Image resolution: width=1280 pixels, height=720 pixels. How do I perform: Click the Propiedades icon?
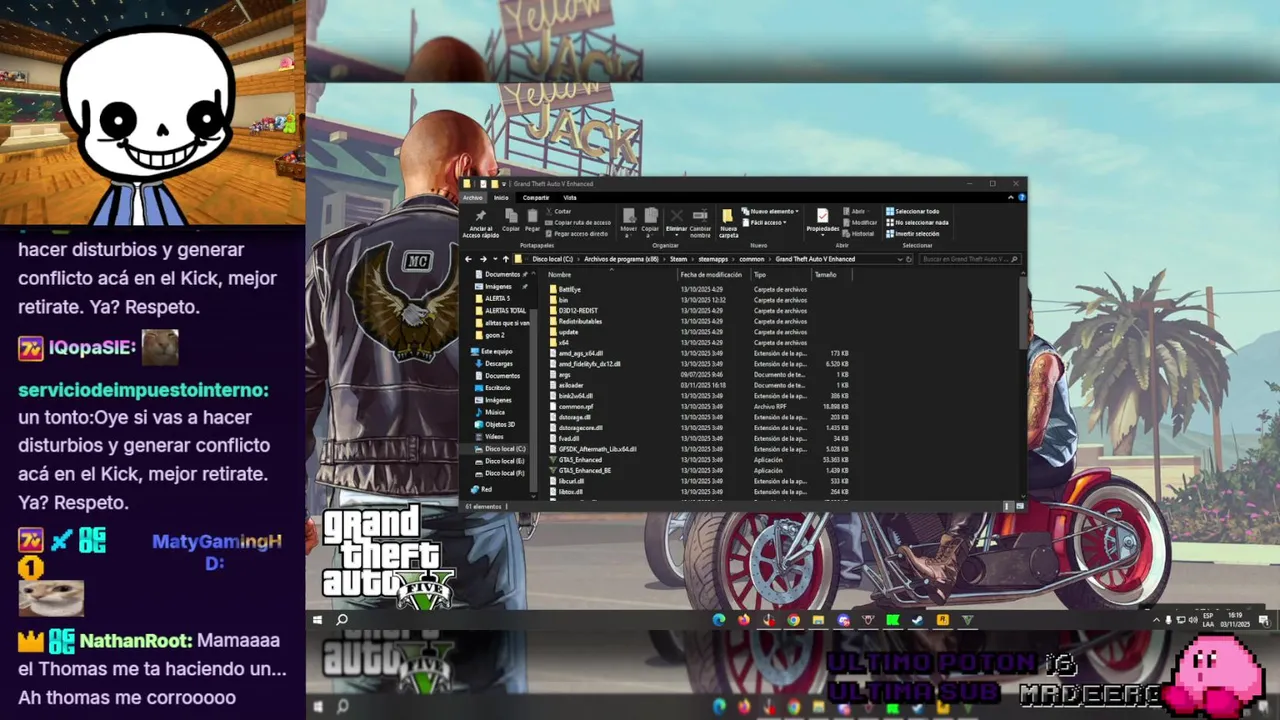click(822, 216)
